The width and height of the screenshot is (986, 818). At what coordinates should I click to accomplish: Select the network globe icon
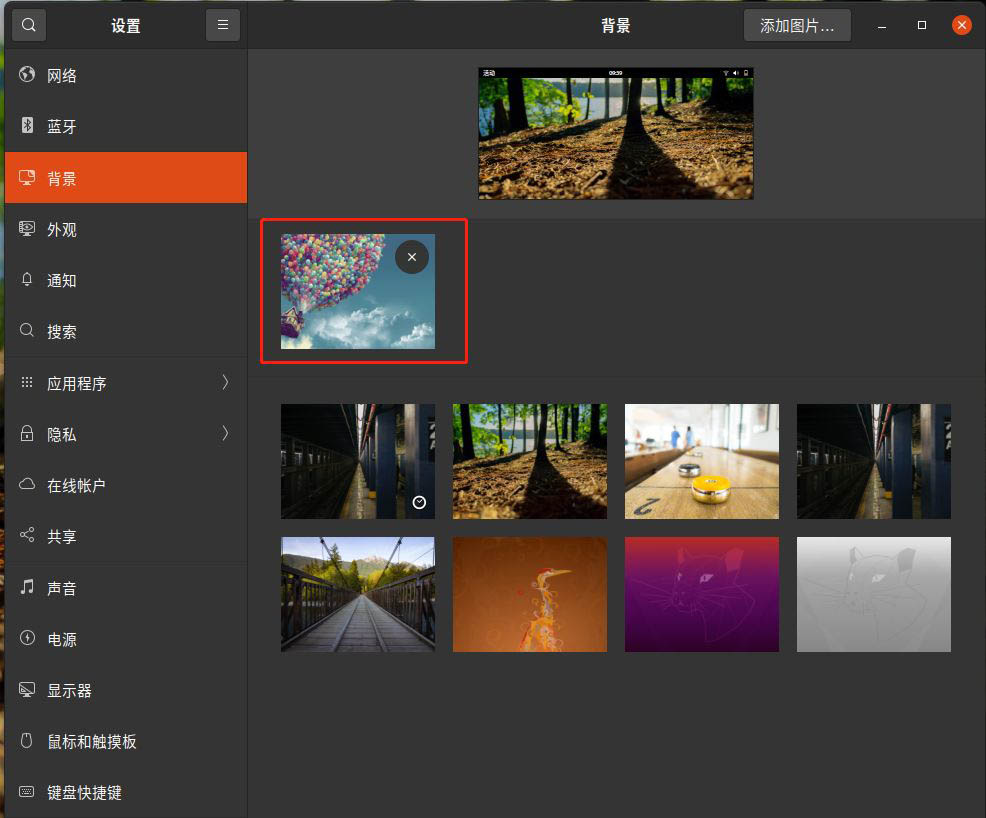click(x=27, y=75)
